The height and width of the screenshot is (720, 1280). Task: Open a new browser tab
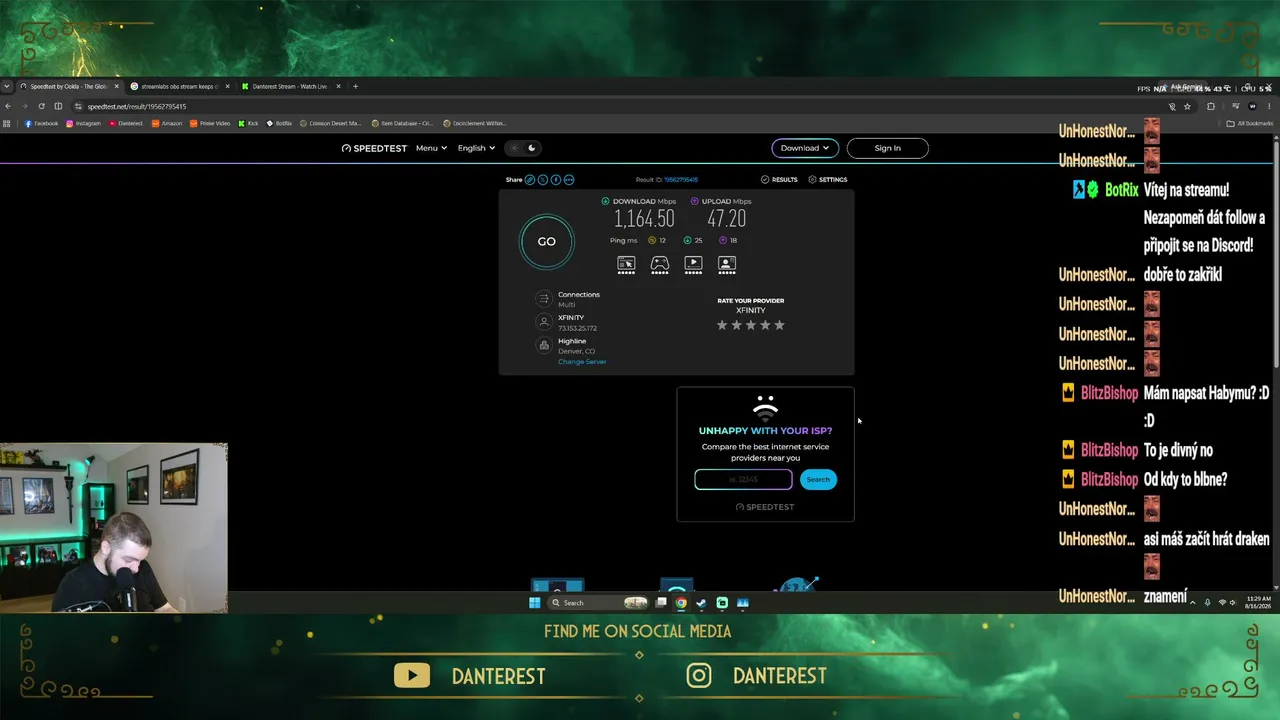(355, 87)
